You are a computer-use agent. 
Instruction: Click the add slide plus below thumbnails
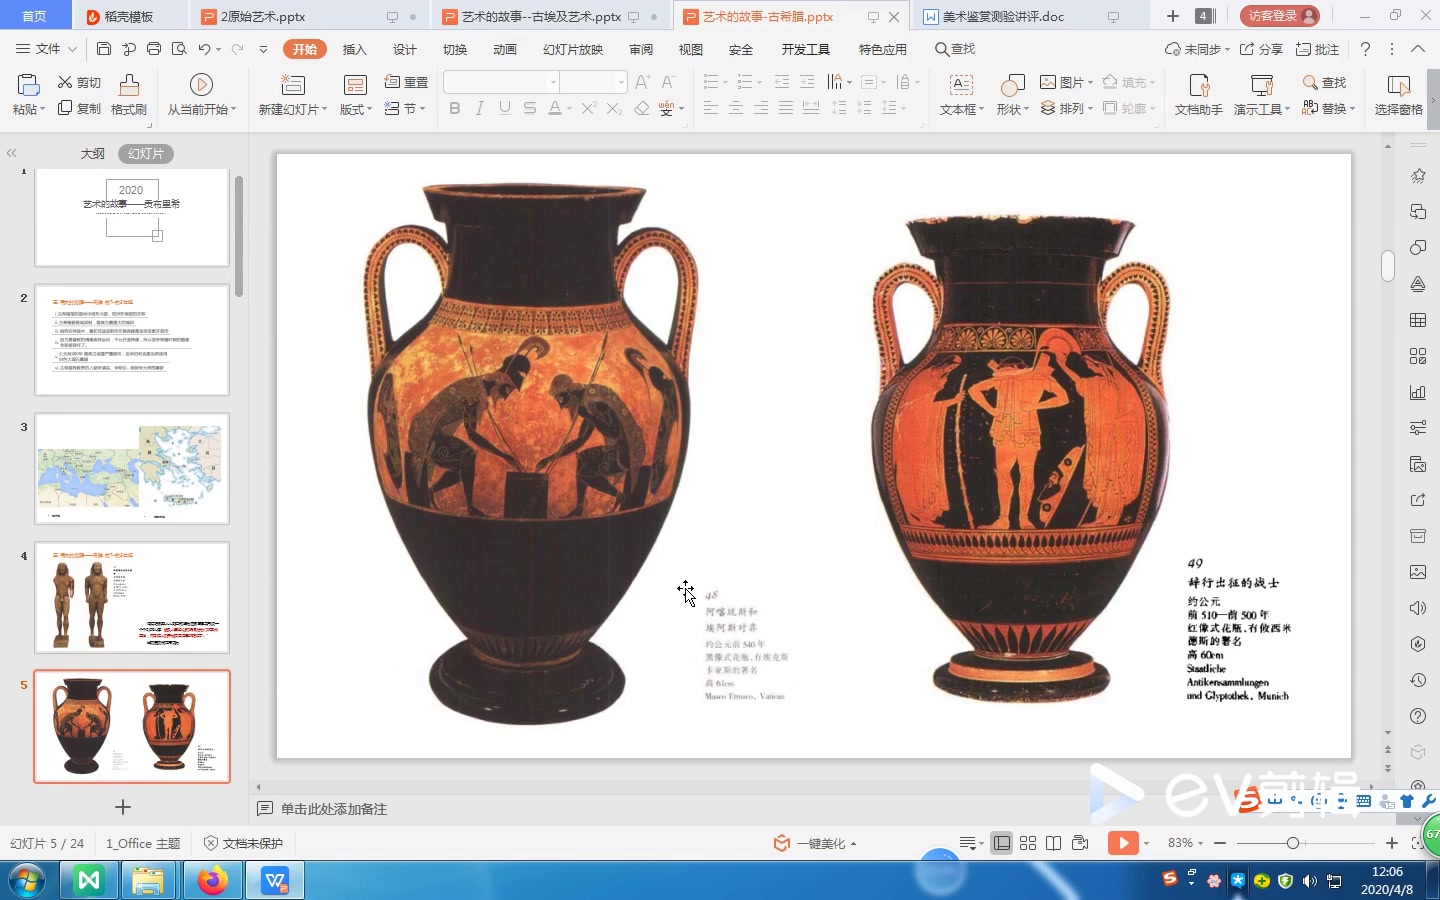(123, 807)
